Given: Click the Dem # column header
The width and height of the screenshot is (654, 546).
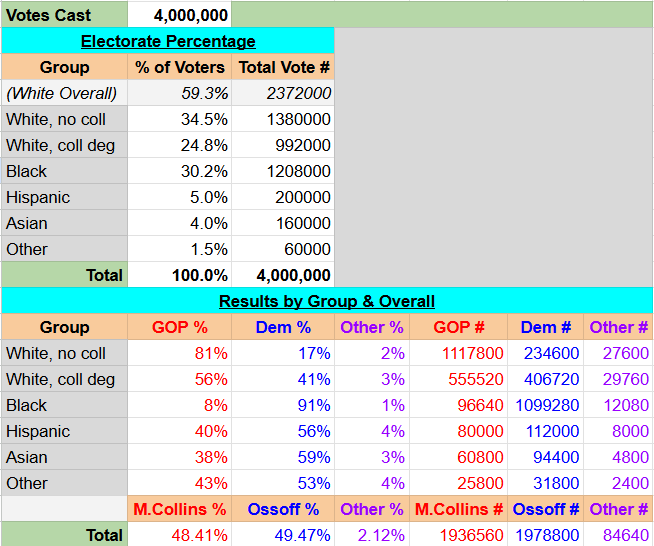Looking at the screenshot, I should click(x=546, y=327).
